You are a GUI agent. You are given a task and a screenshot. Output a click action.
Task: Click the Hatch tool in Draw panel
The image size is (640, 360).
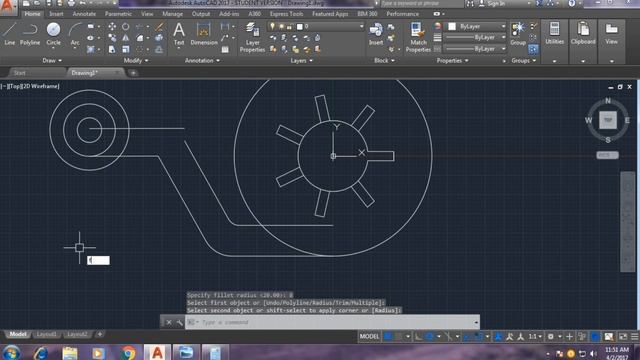[x=91, y=49]
